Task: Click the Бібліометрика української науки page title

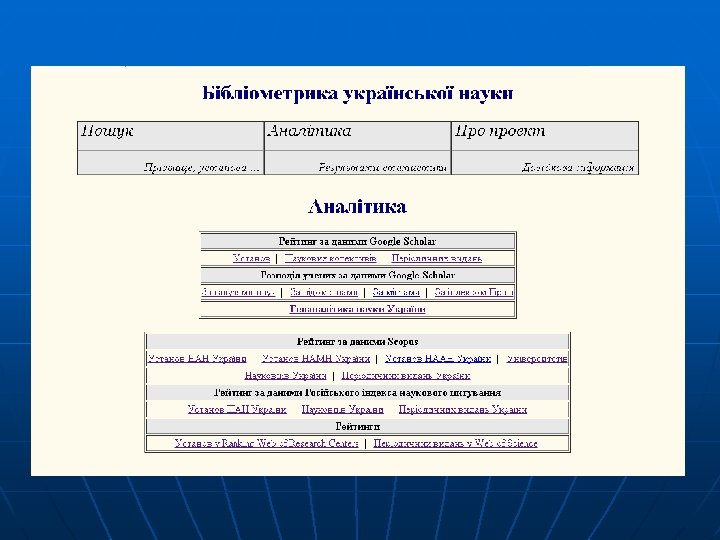Action: pyautogui.click(x=358, y=93)
